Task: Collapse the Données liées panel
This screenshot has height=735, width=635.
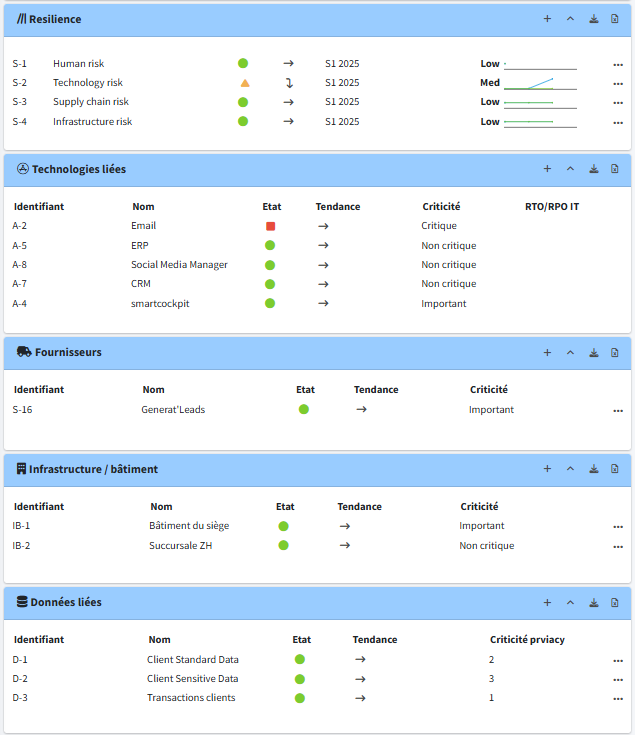Action: coord(570,603)
